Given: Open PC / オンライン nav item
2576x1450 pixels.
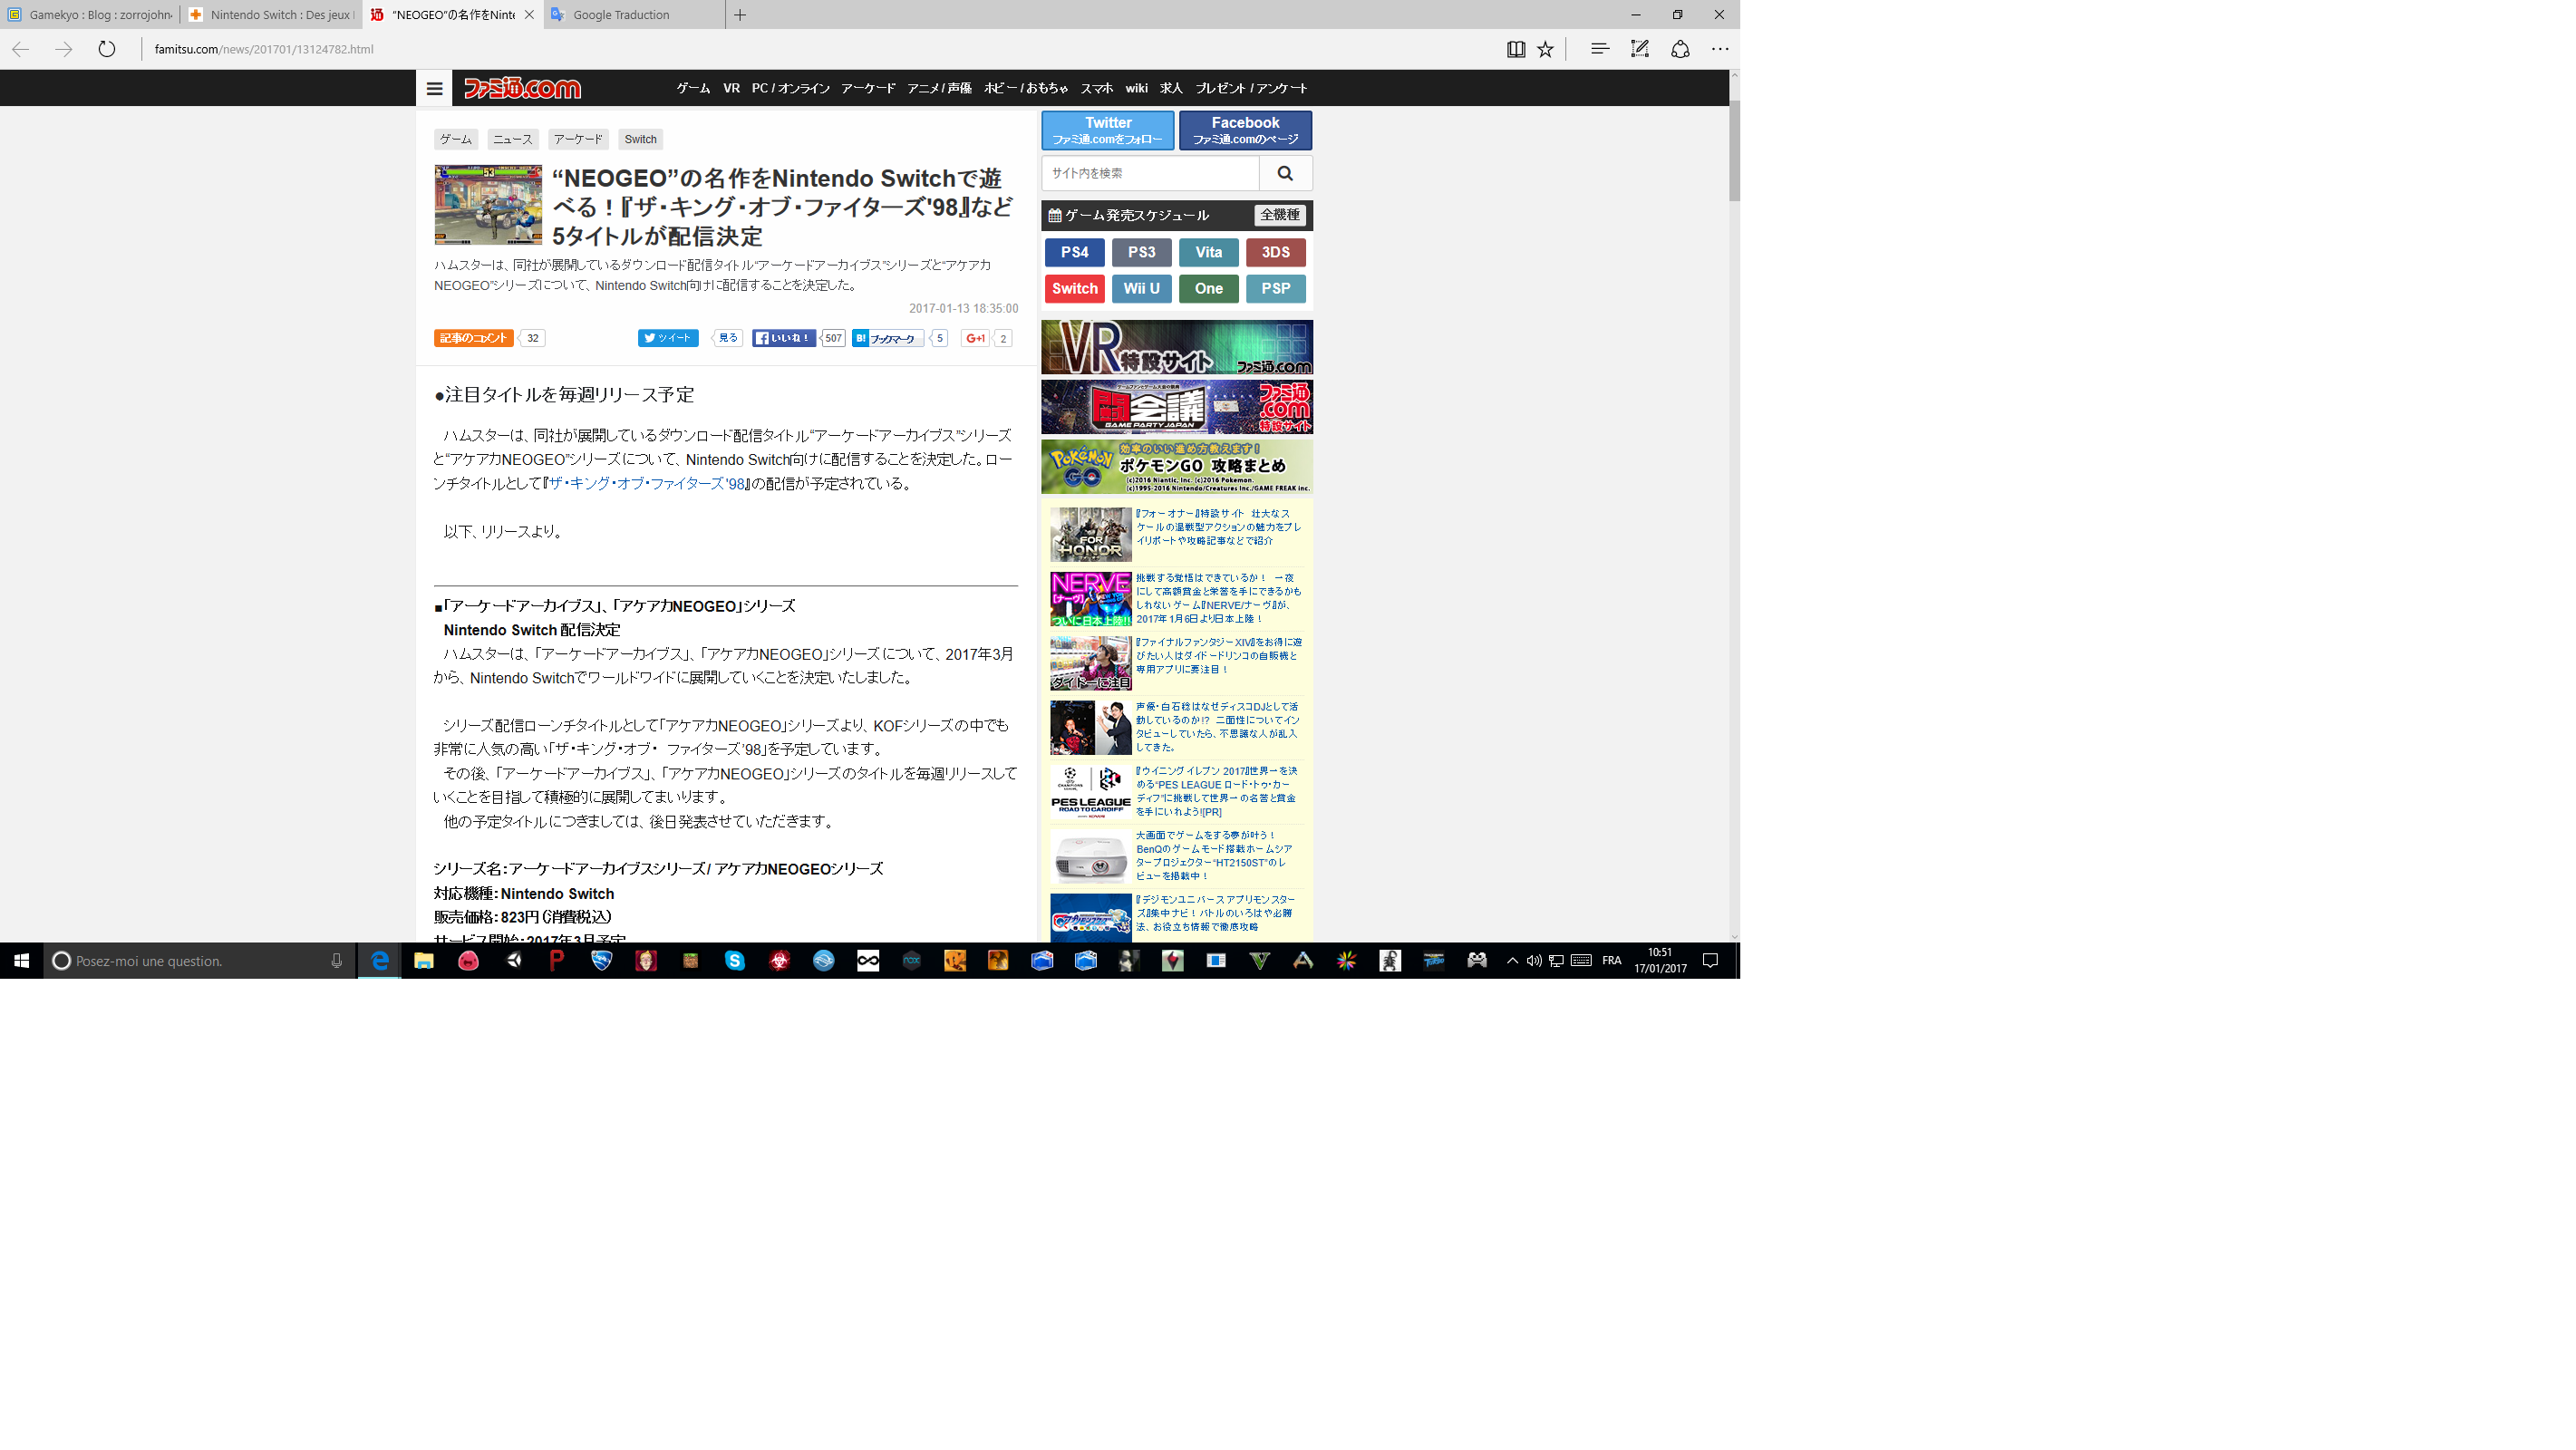Looking at the screenshot, I should click(x=790, y=88).
